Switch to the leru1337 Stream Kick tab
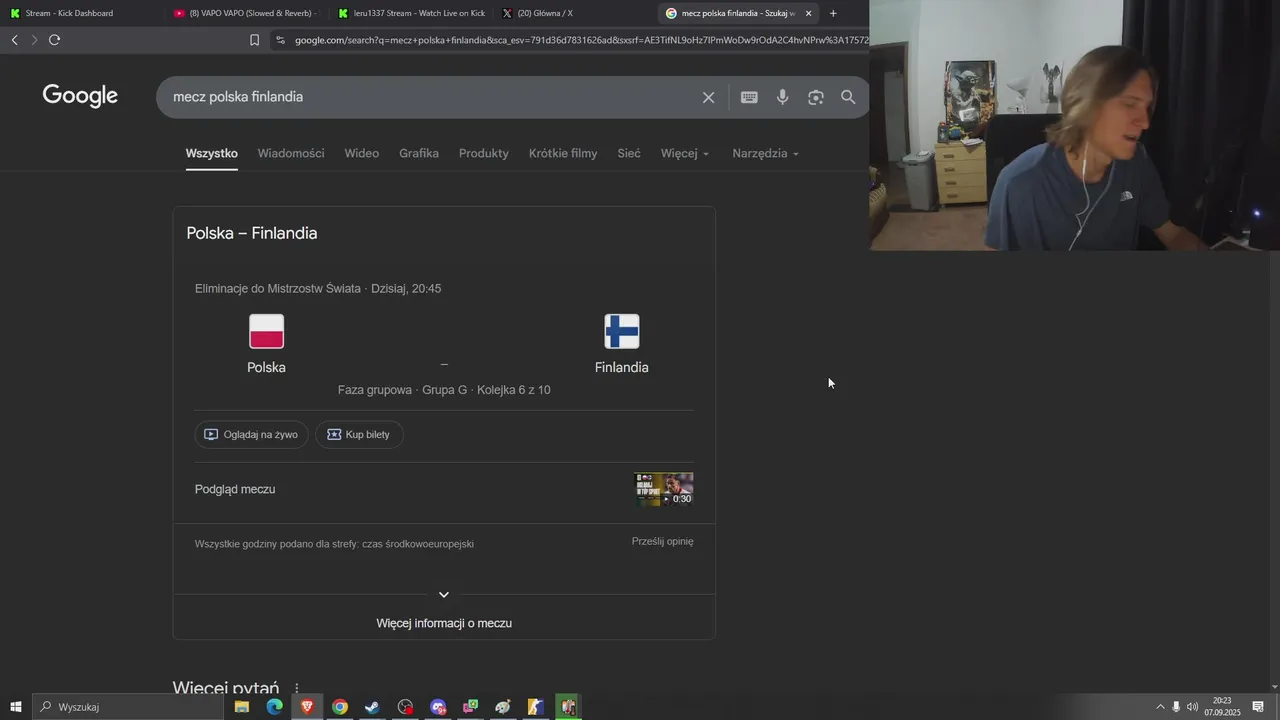 tap(411, 13)
